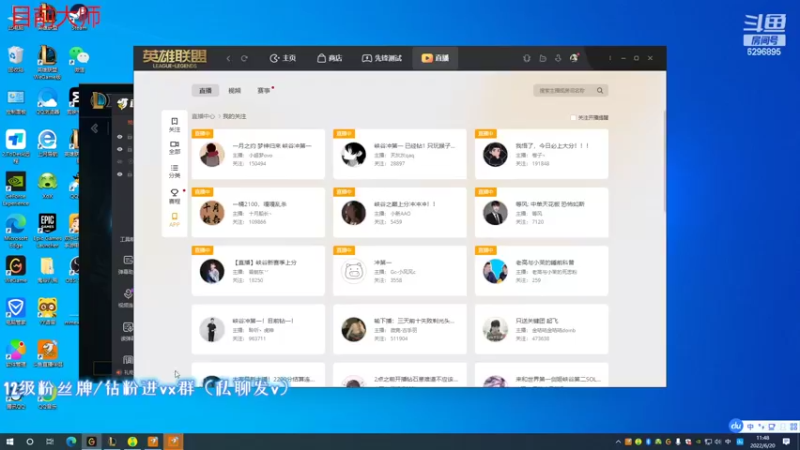Viewport: 800px width, 450px height.
Task: Open the 【直播】峡谷新赛季上分 stream
Action: (258, 270)
